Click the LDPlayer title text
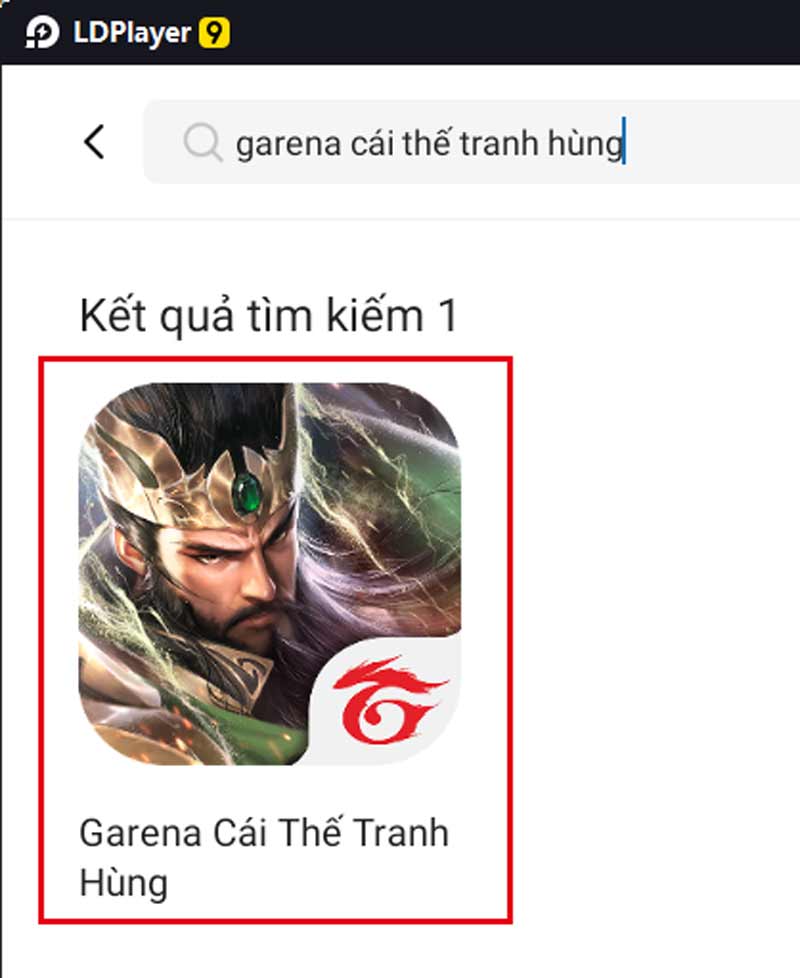Image resolution: width=800 pixels, height=978 pixels. coord(132,32)
